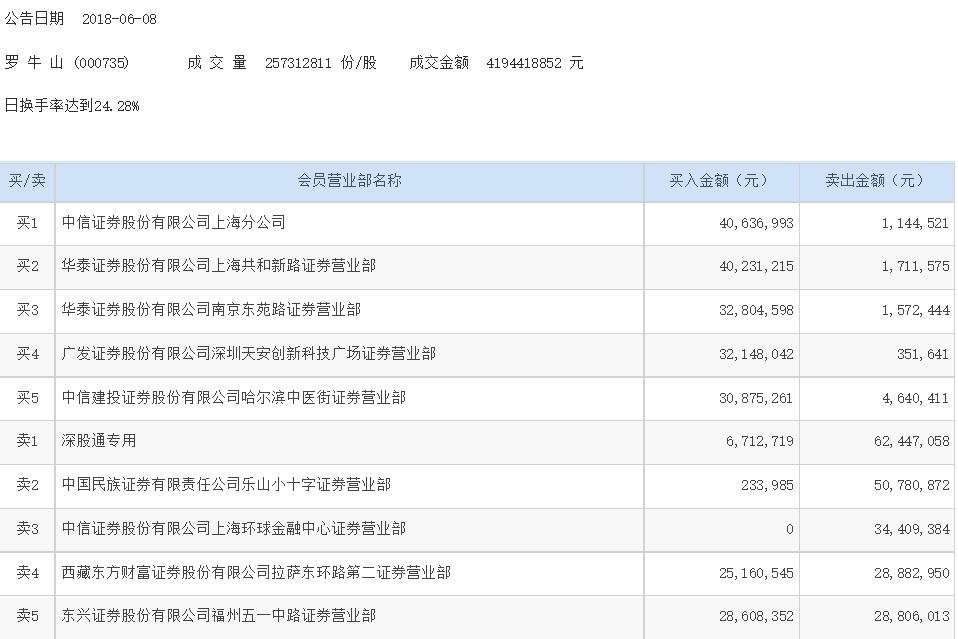Screen dimensions: 958x639
Task: Click the 卖2 rank label
Action: (x=27, y=485)
